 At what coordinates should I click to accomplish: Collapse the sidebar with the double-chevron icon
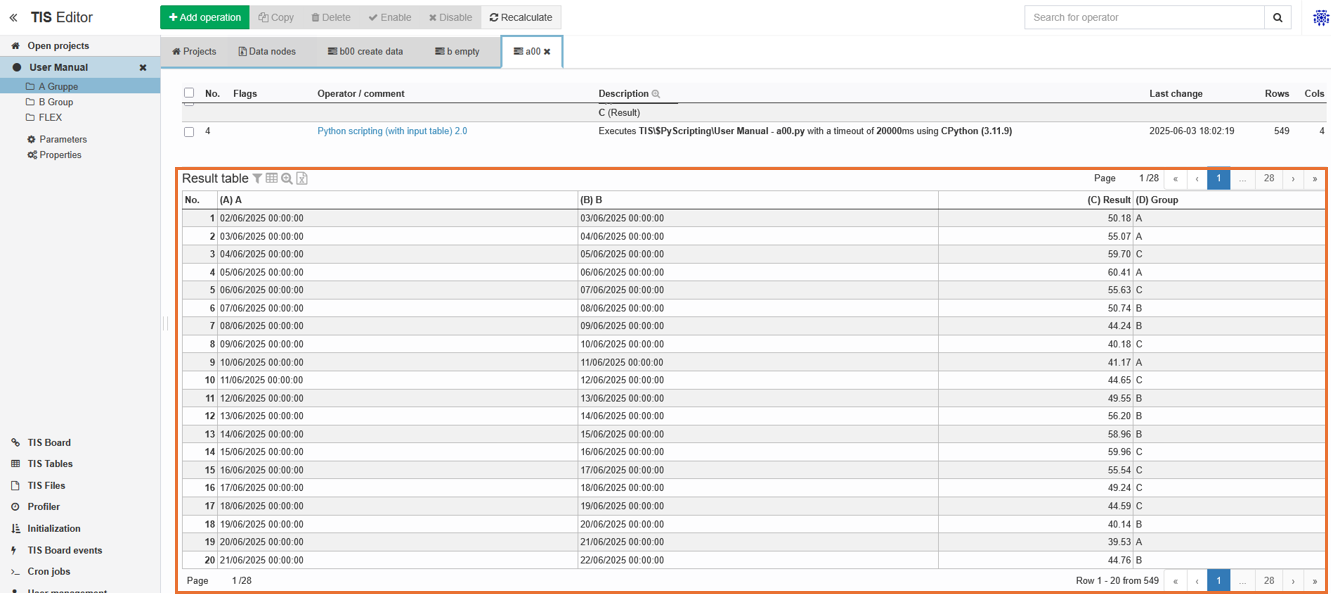[x=13, y=17]
